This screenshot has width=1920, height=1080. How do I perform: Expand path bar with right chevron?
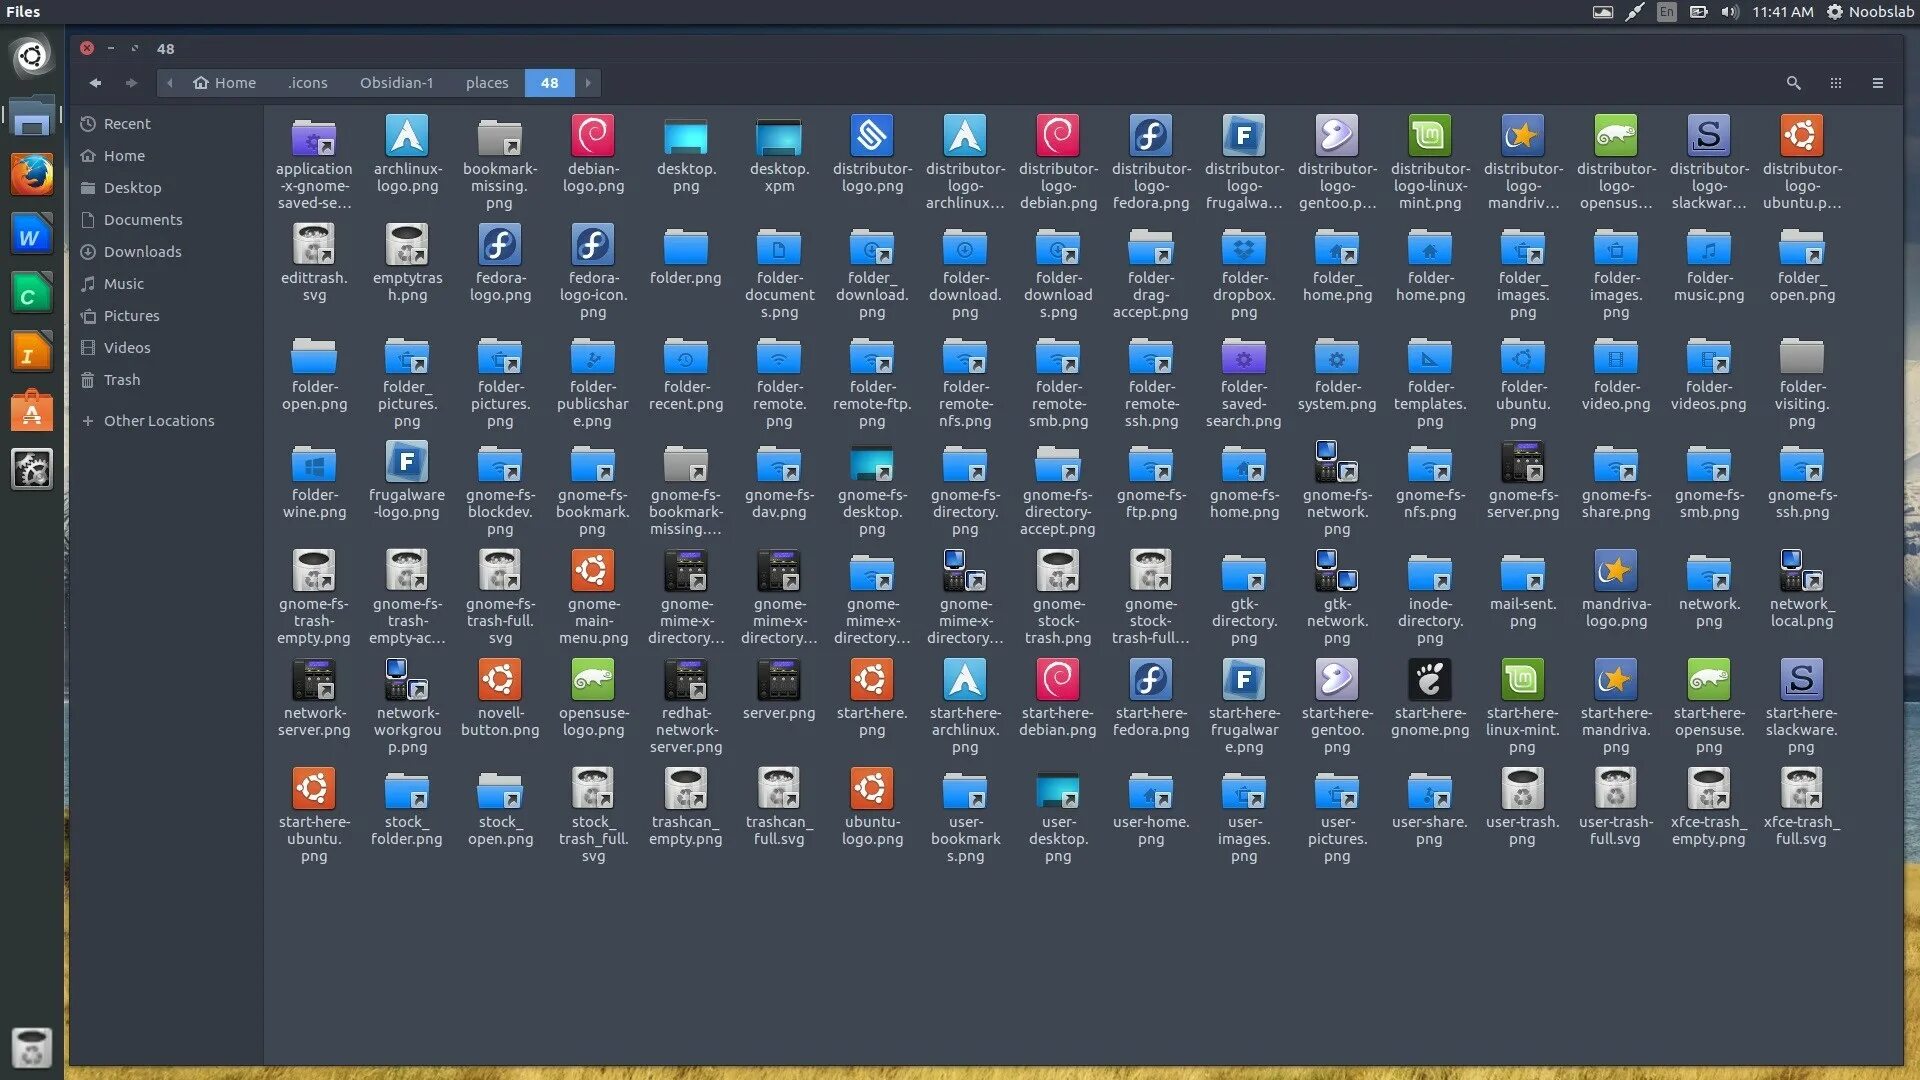(x=588, y=83)
